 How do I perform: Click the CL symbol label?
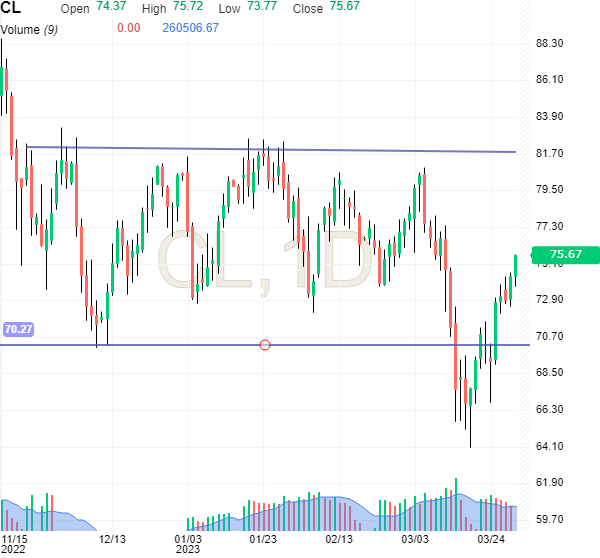tap(10, 8)
